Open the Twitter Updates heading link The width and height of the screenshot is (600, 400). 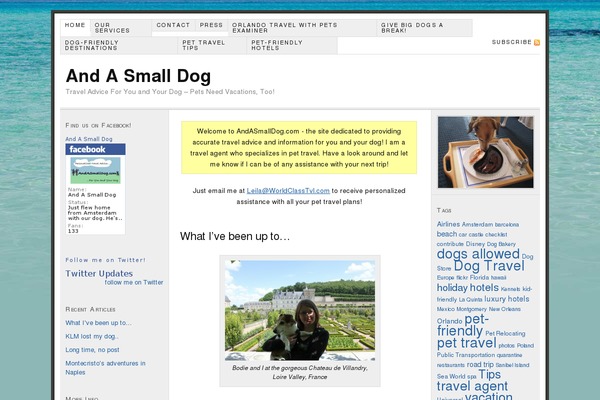99,274
